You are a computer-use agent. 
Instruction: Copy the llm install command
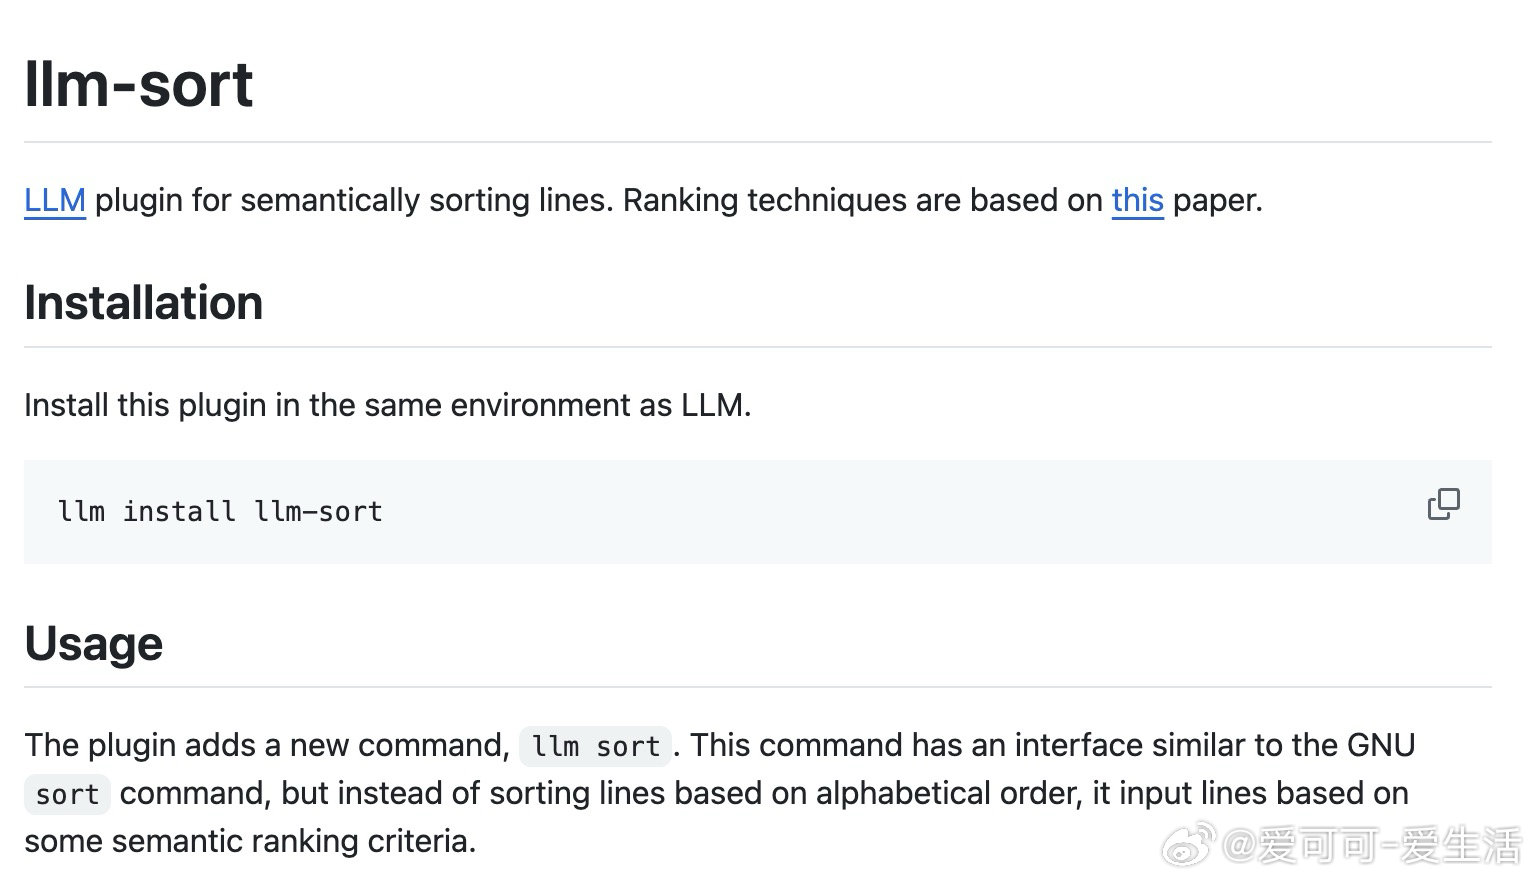1443,504
